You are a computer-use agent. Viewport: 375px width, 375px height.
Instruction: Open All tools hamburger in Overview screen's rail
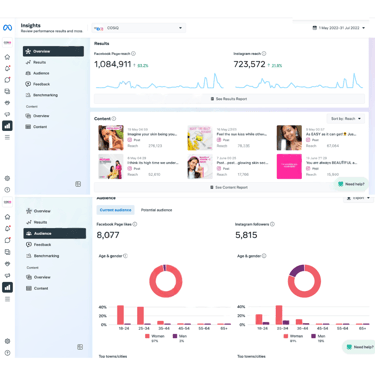pos(7,137)
